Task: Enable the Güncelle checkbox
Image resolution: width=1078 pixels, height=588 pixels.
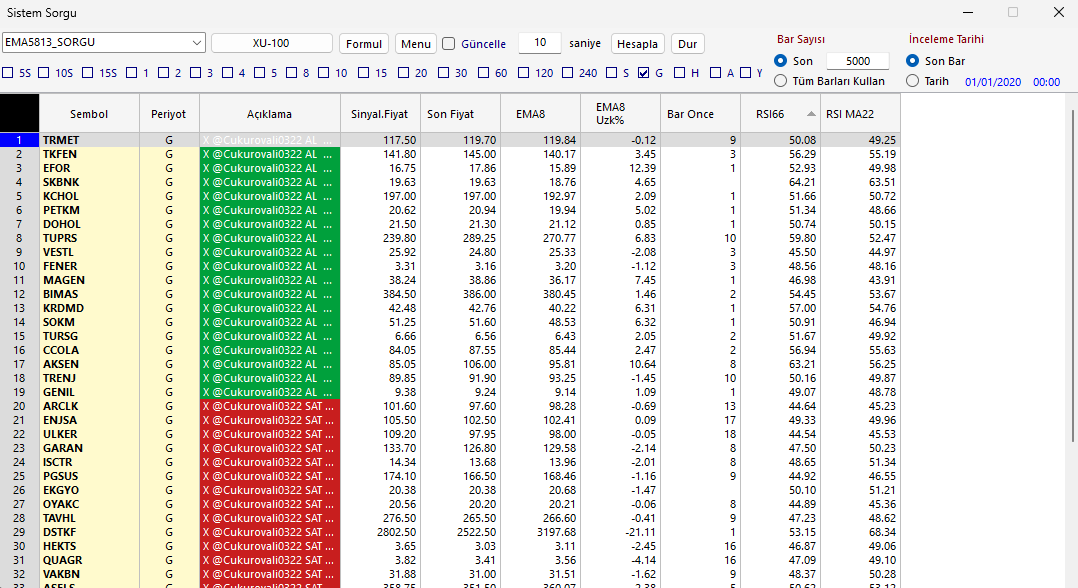Action: [x=449, y=44]
